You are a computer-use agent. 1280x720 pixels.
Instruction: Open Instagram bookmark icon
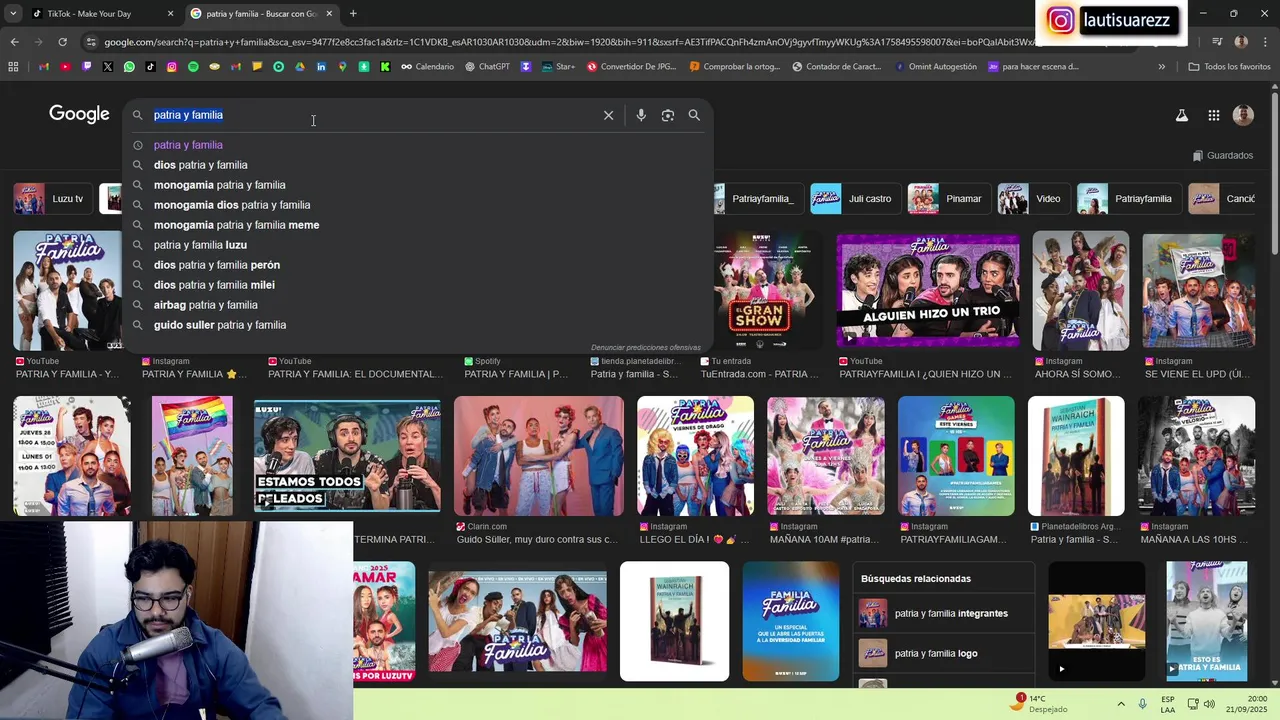[x=172, y=67]
